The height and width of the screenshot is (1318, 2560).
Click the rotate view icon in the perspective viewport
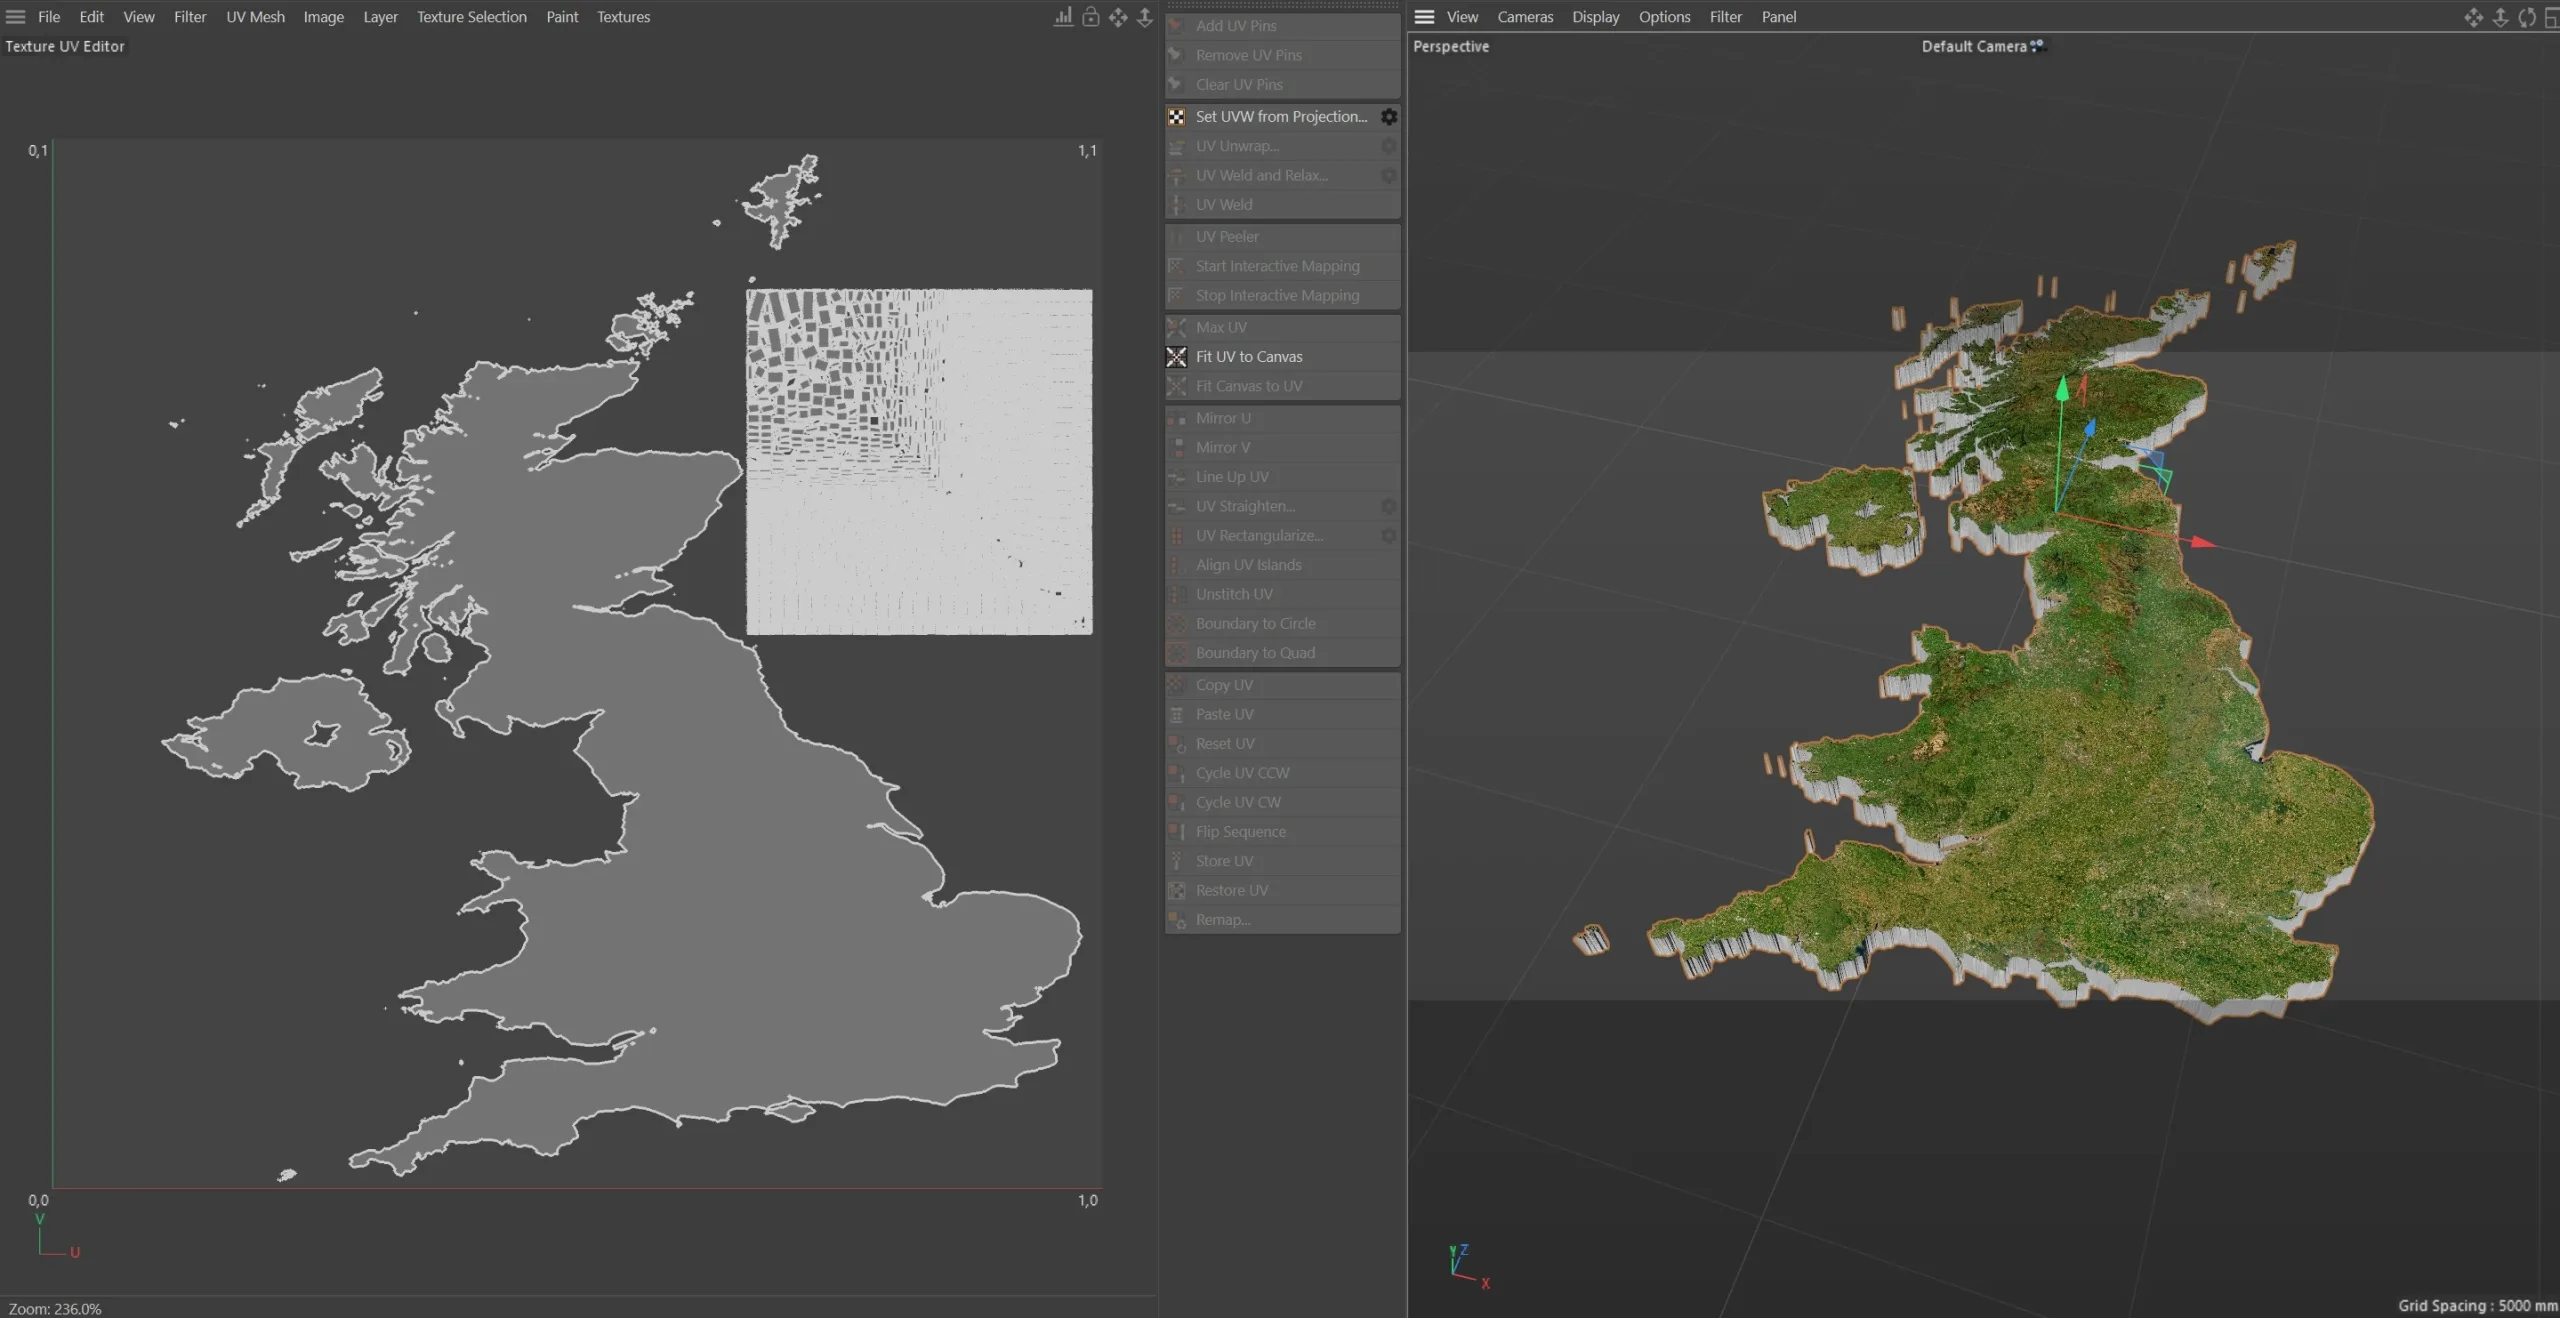[x=2528, y=17]
